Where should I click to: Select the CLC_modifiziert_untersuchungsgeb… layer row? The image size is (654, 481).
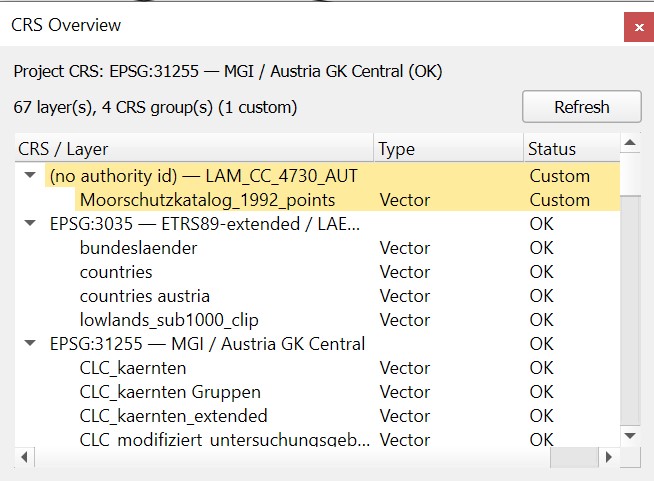(x=317, y=439)
